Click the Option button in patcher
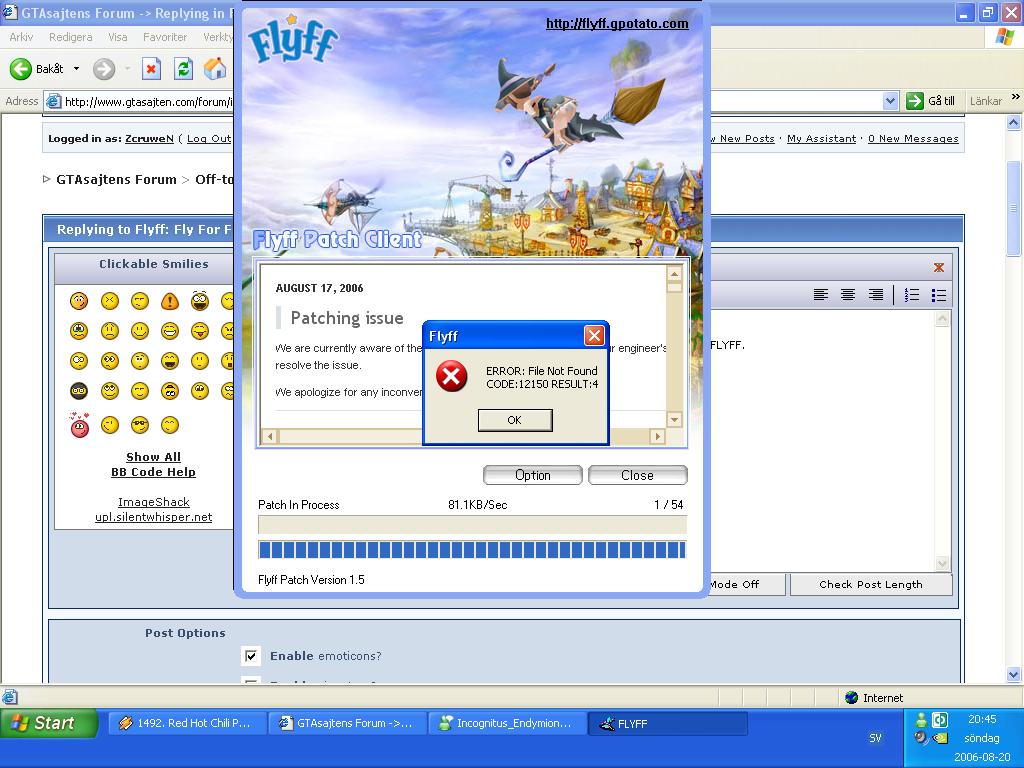Image resolution: width=1024 pixels, height=768 pixels. [x=532, y=475]
